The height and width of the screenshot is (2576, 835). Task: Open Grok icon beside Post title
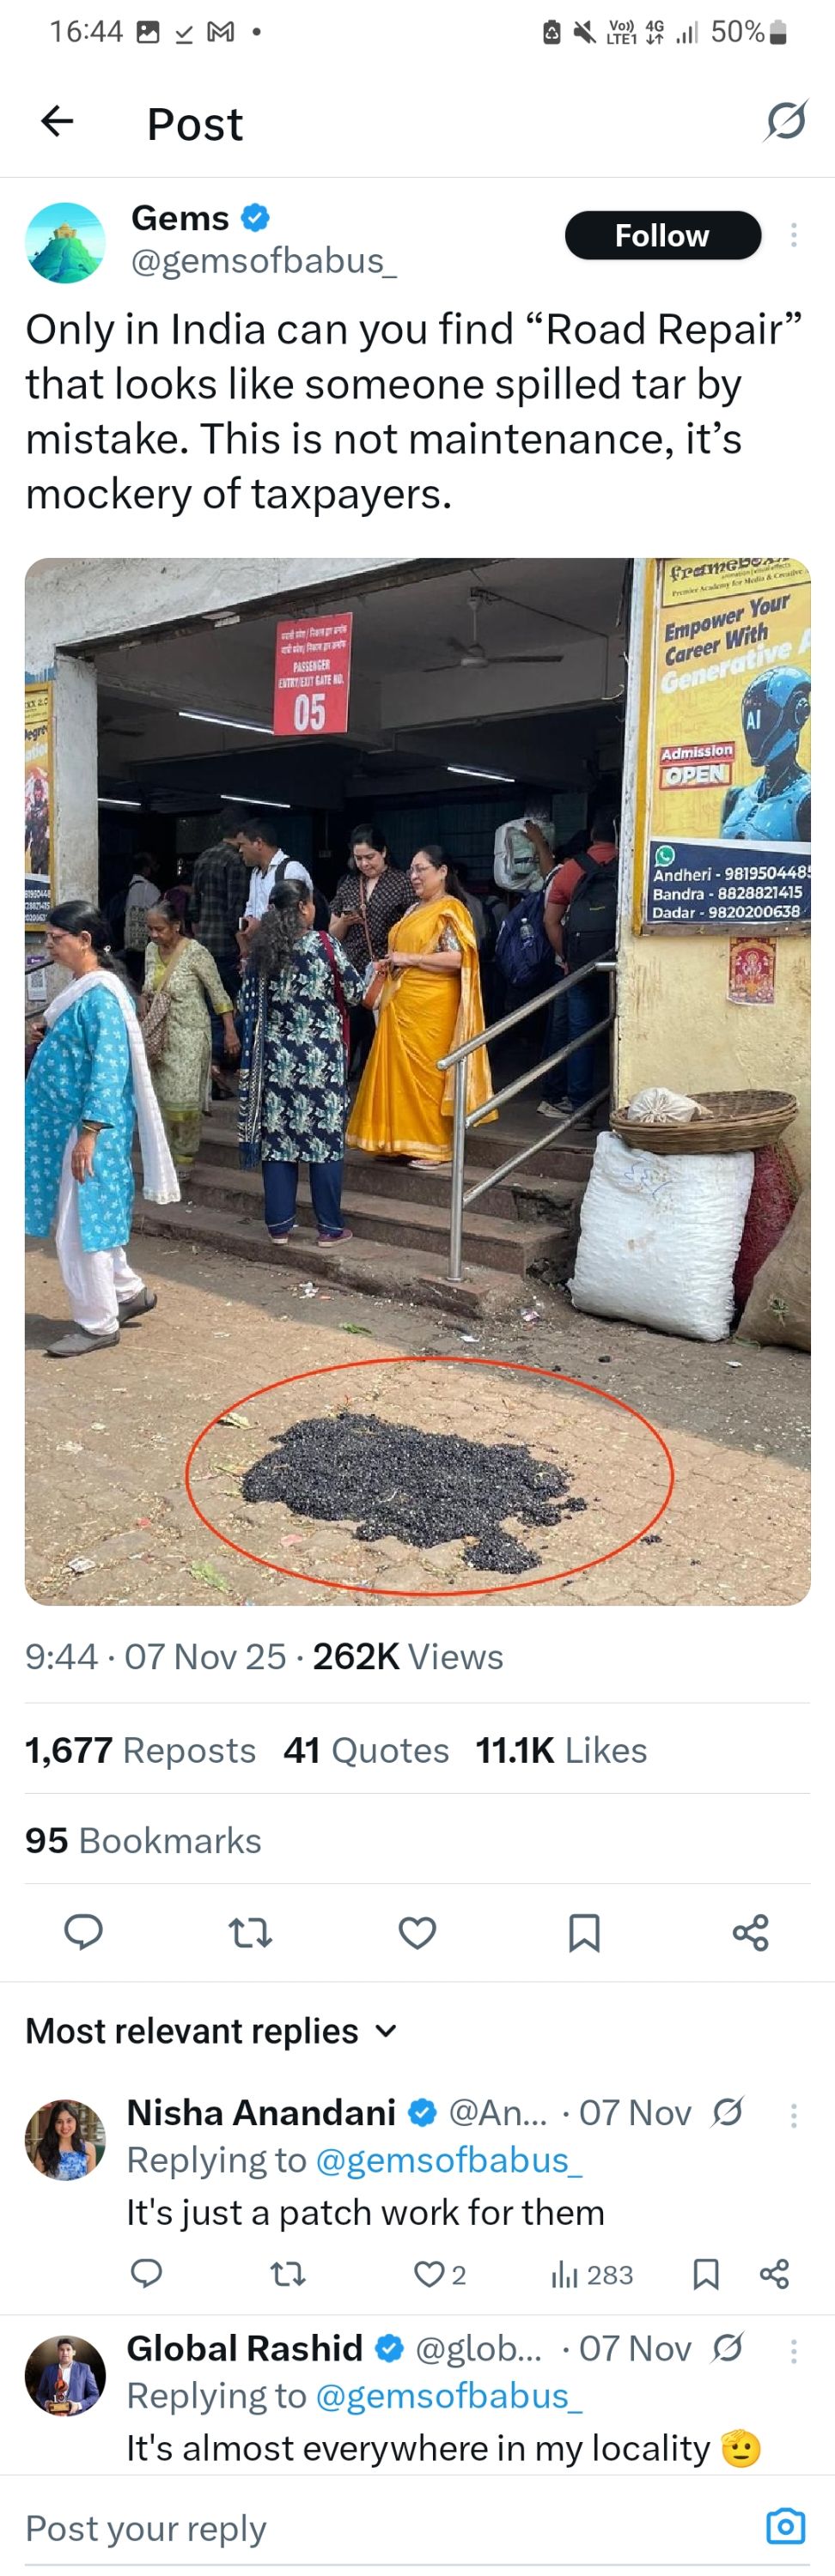click(785, 122)
